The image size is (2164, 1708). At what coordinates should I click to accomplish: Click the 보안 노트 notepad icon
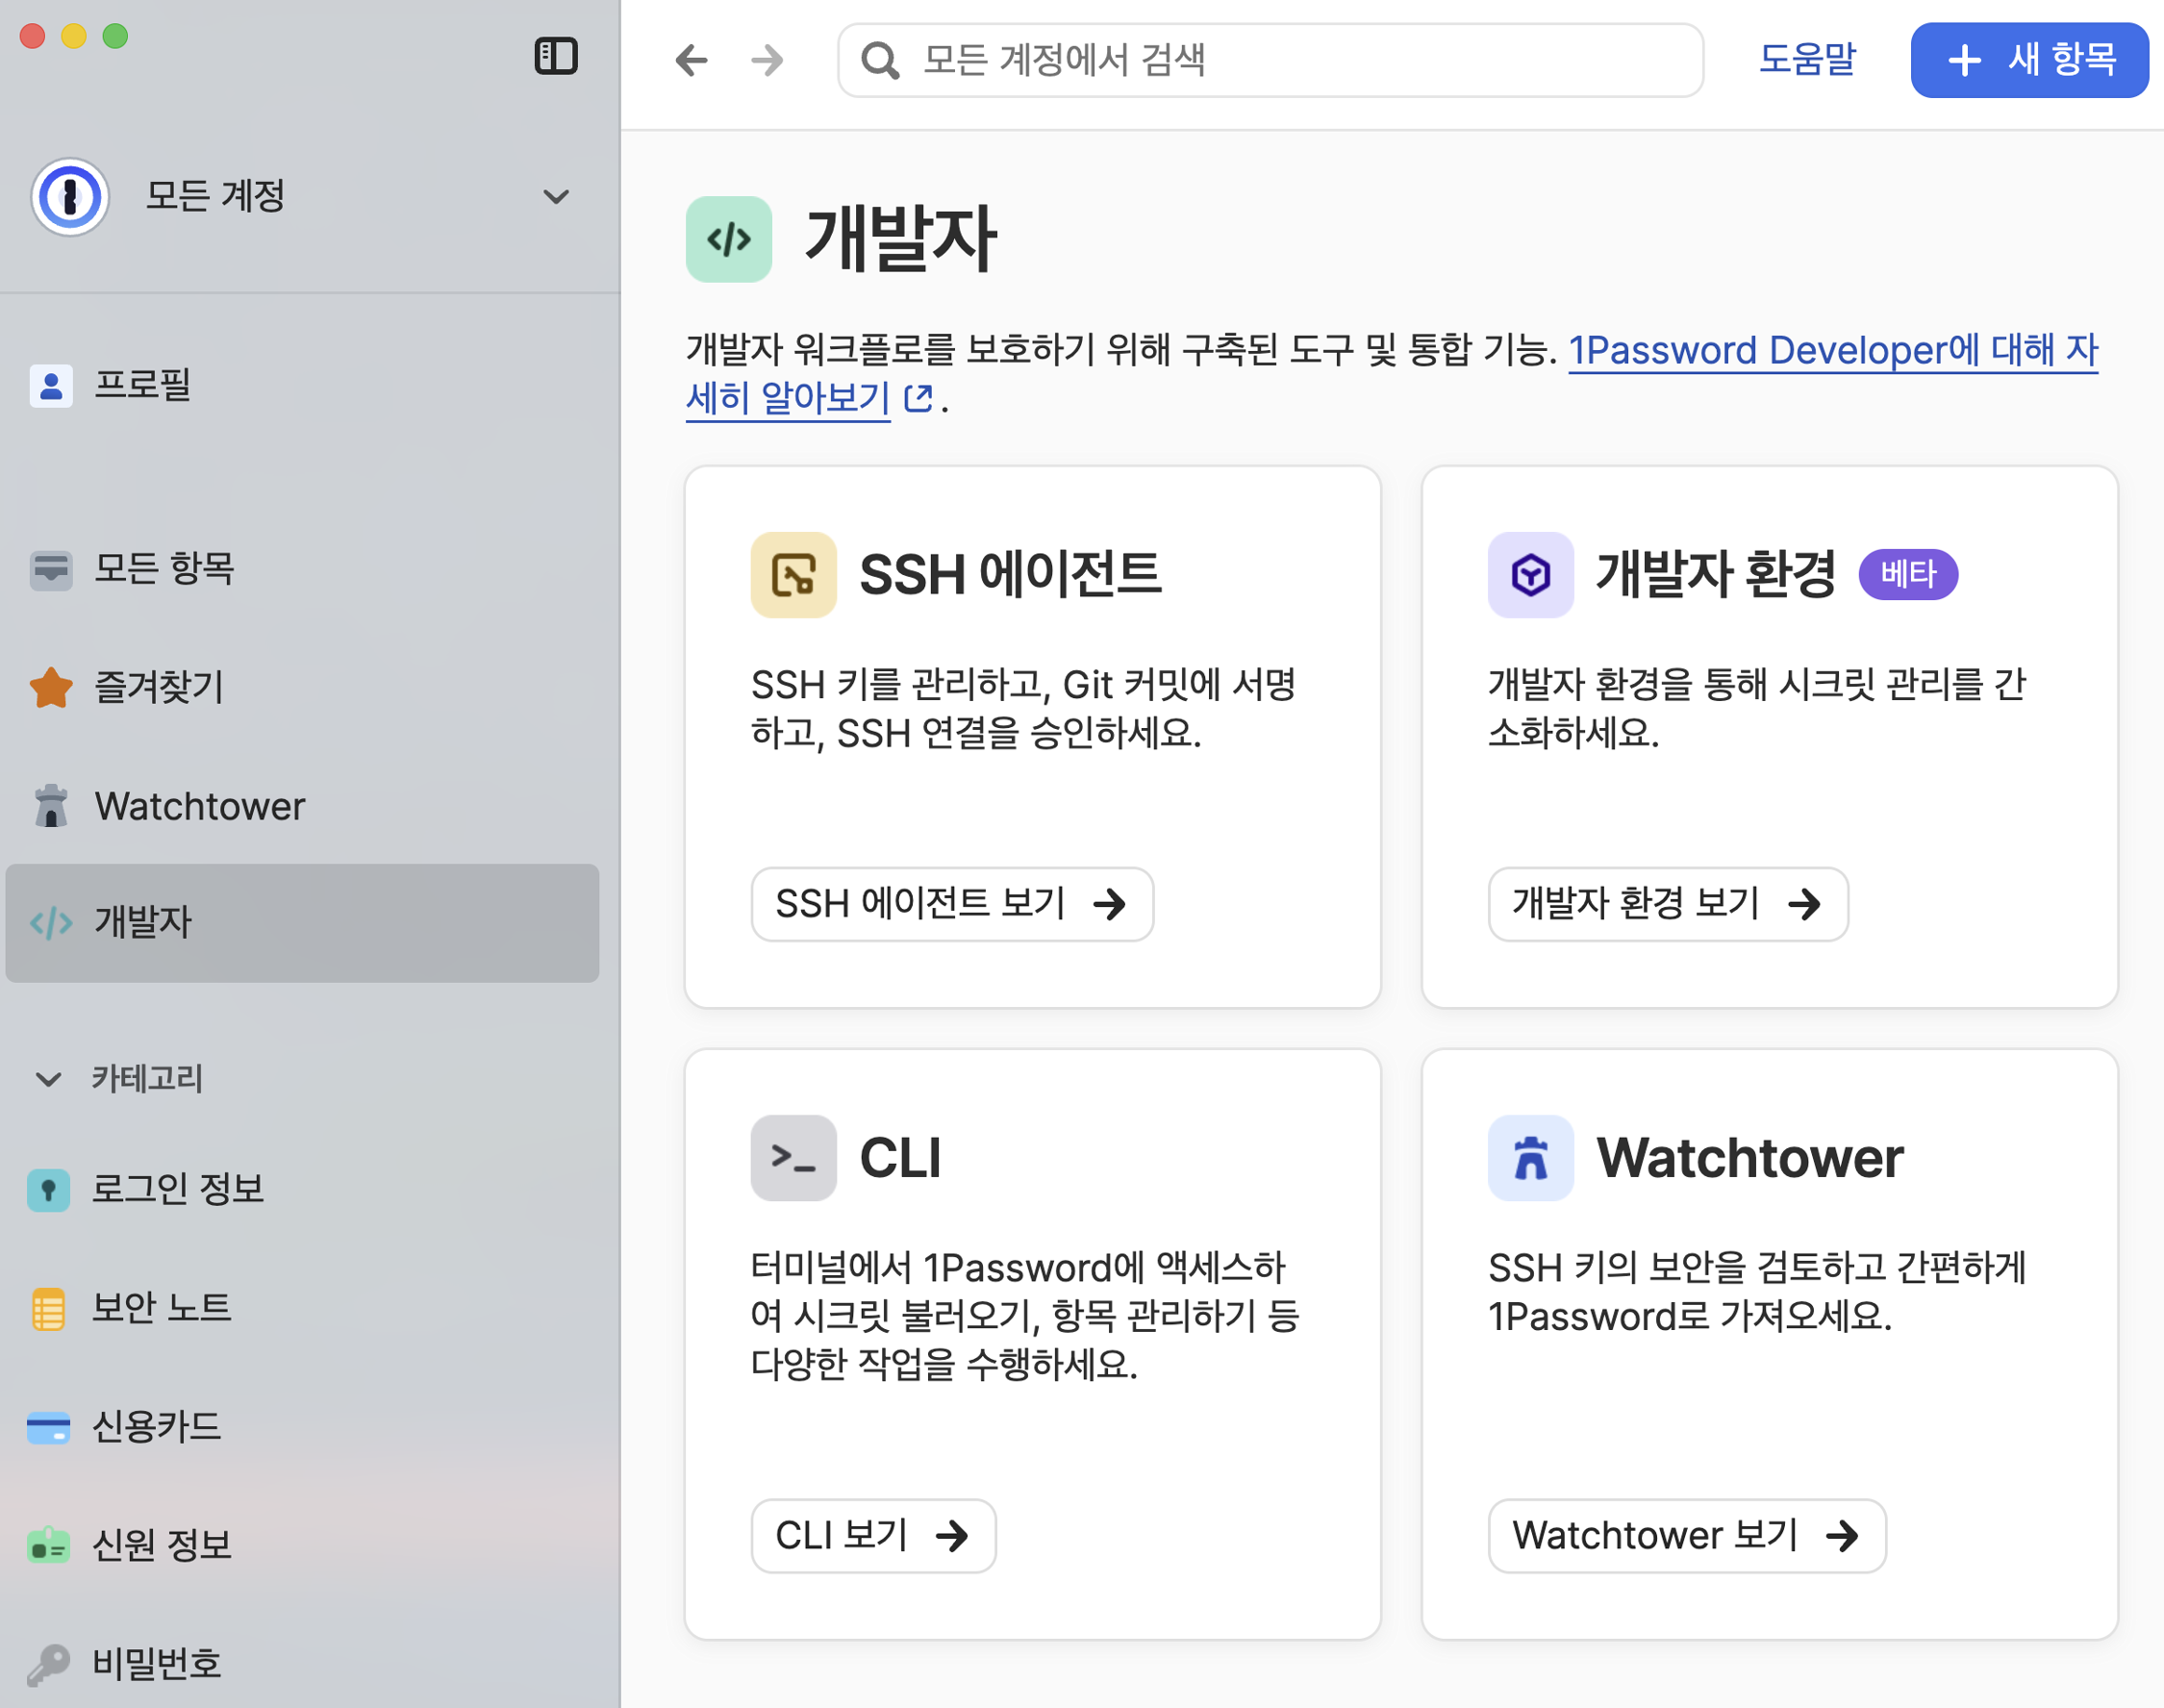[49, 1309]
